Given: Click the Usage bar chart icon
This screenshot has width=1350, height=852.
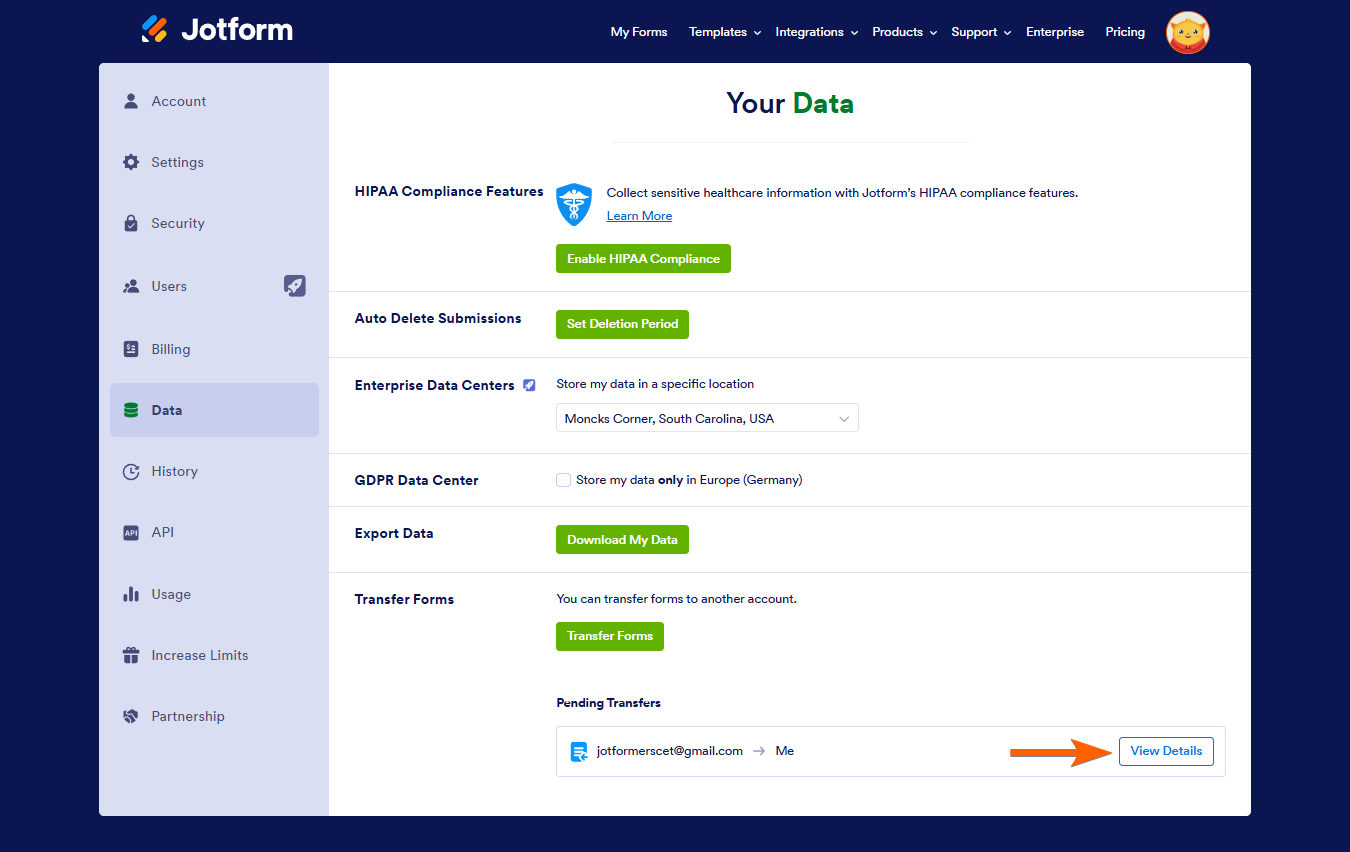Looking at the screenshot, I should pos(131,594).
